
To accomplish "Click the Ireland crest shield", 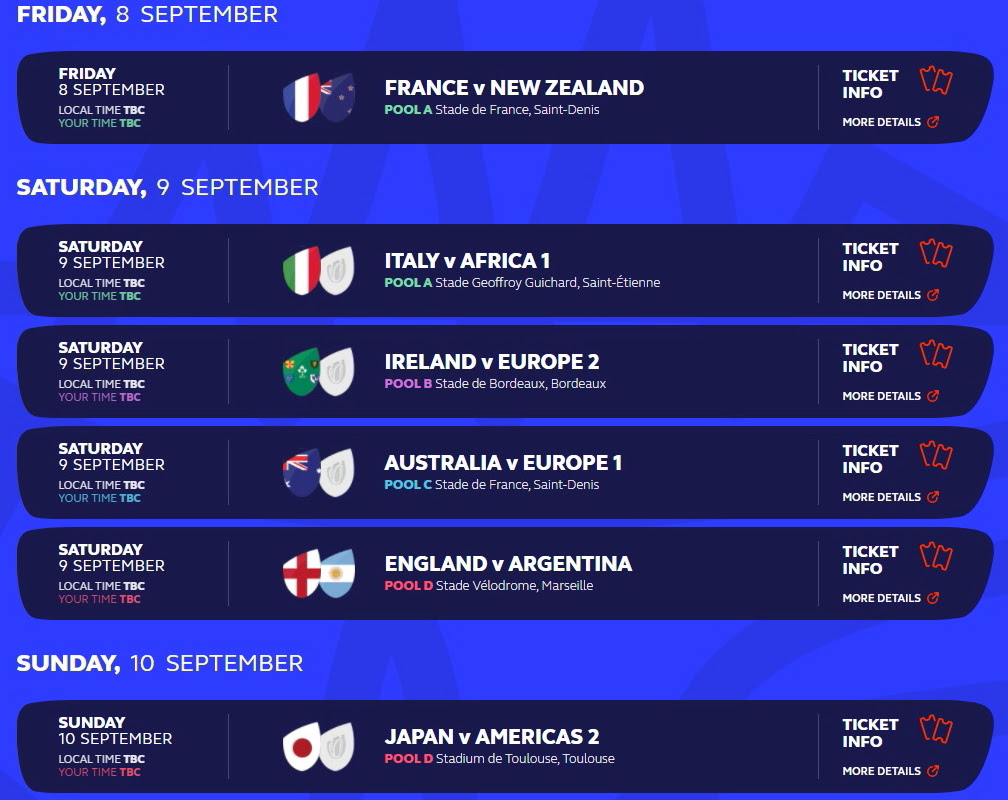I will coord(302,372).
